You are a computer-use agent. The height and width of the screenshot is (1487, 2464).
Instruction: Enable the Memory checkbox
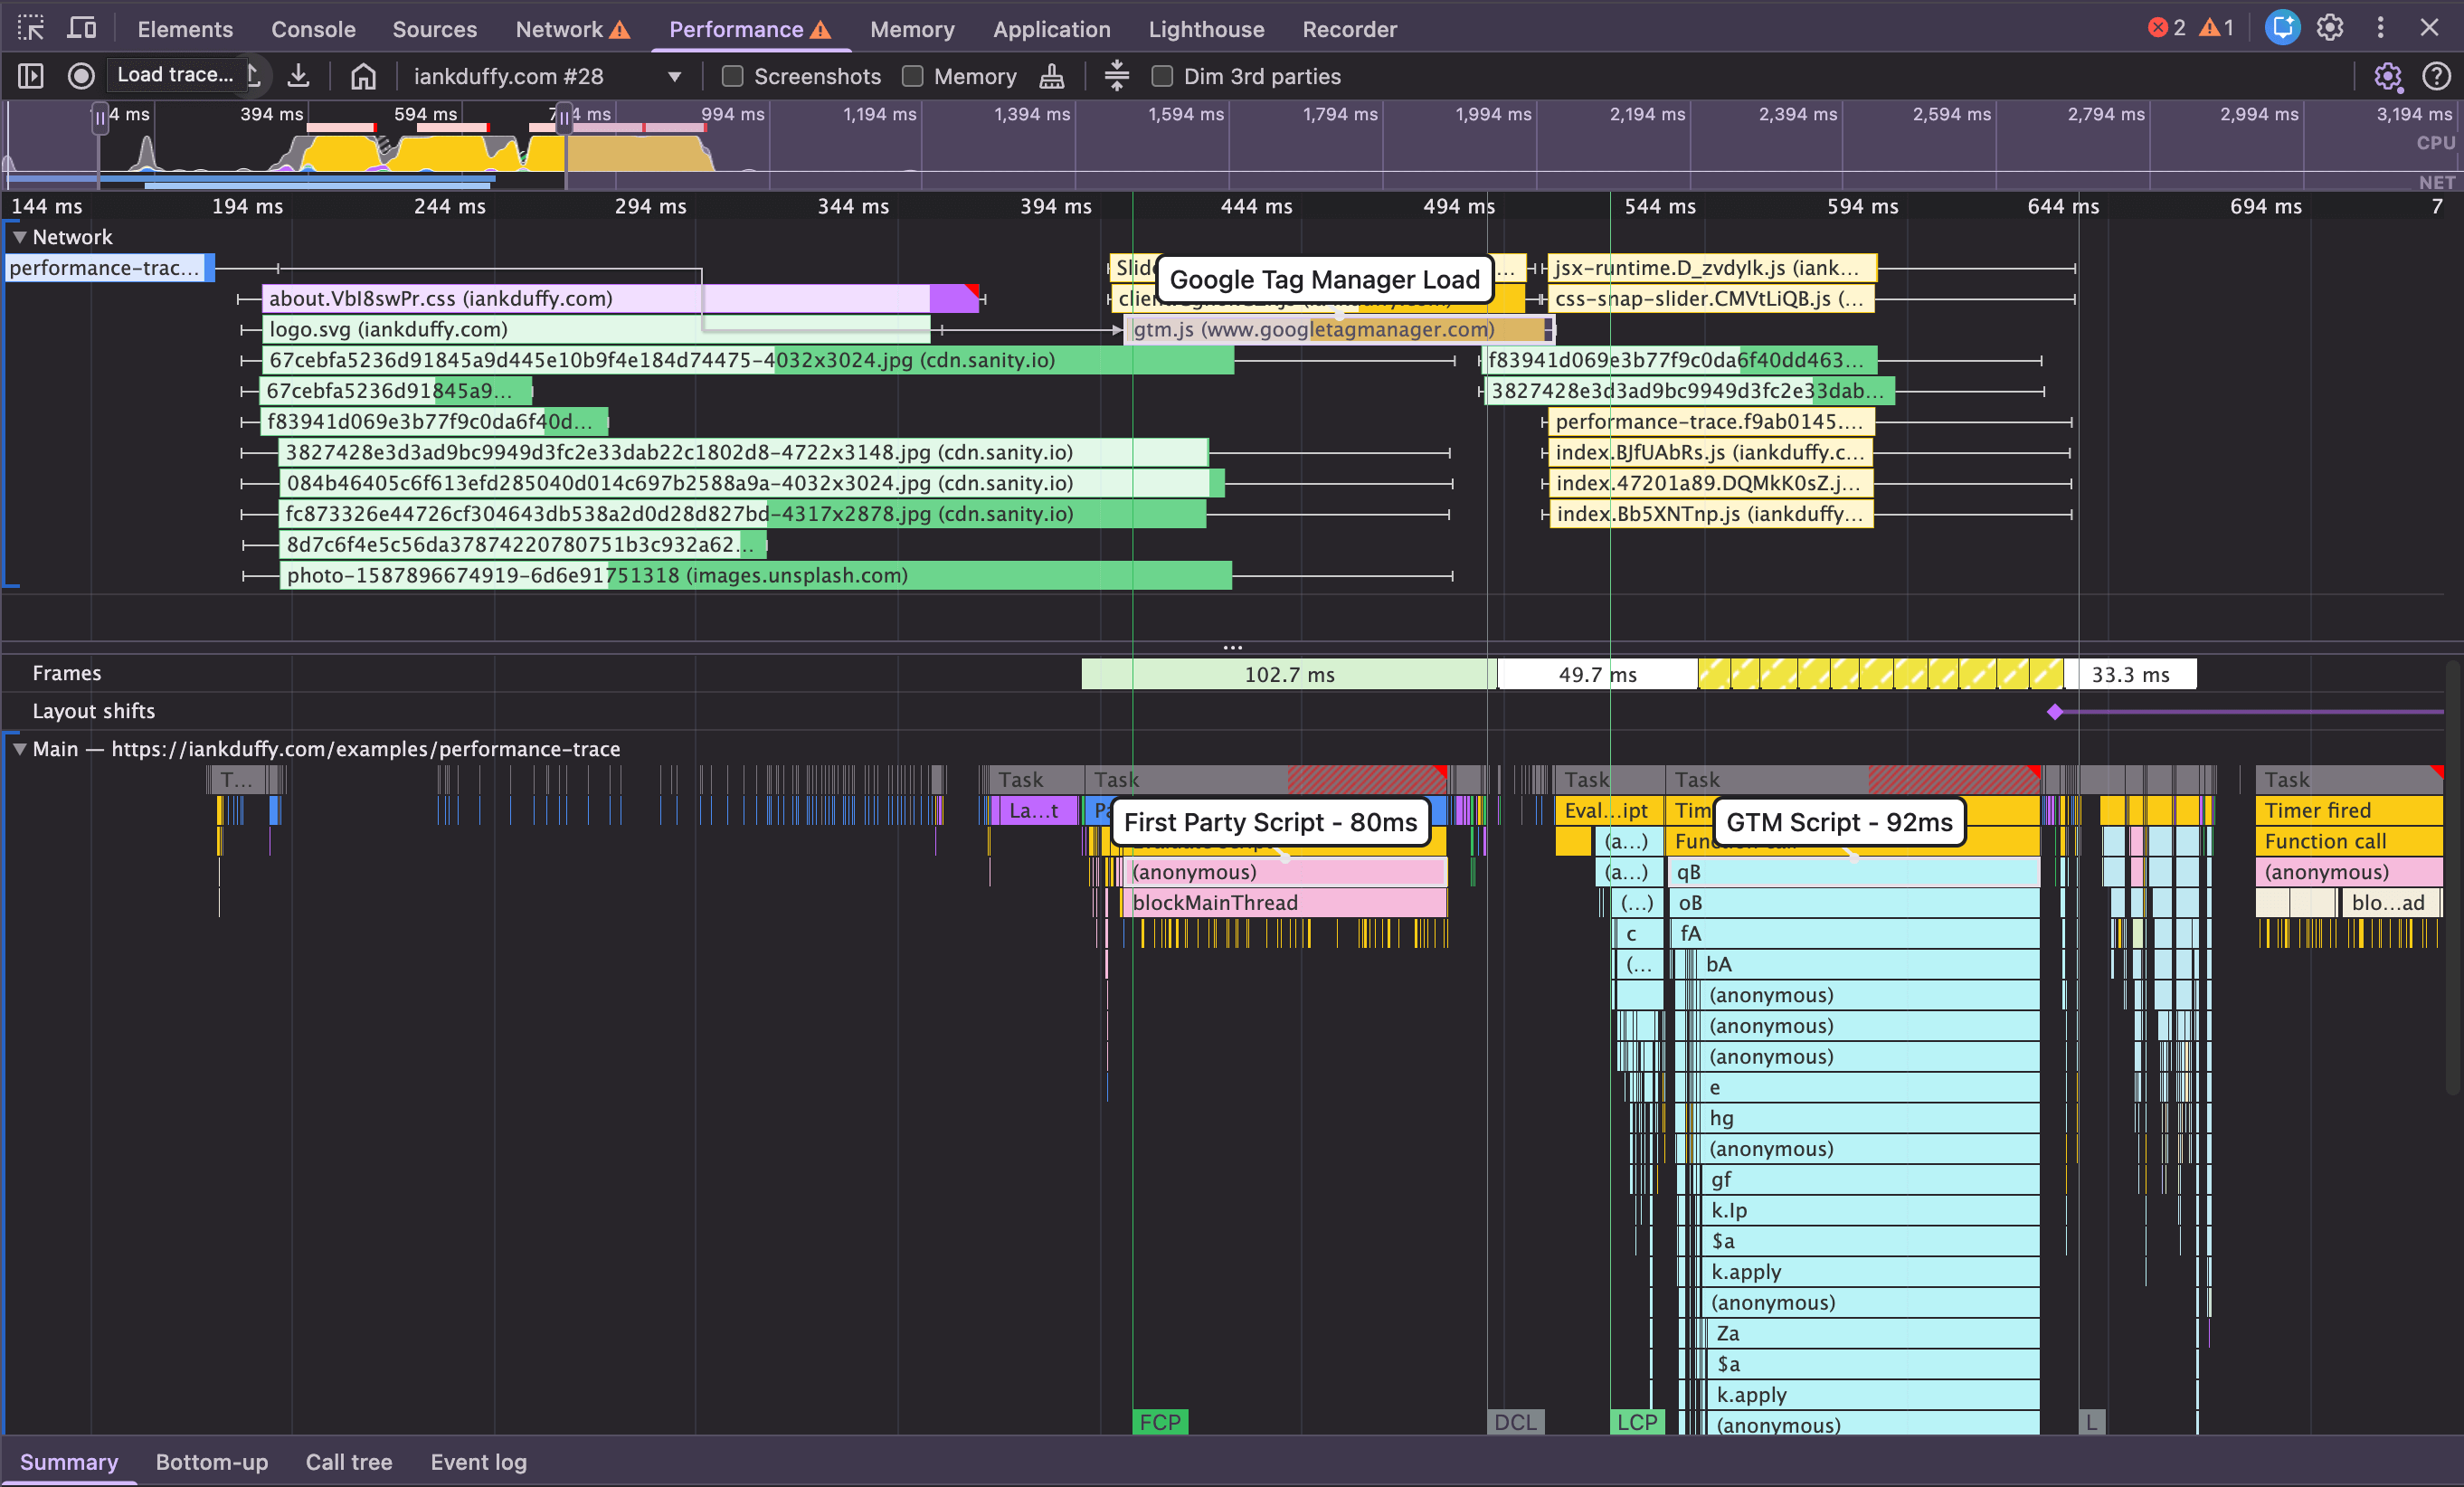913,76
